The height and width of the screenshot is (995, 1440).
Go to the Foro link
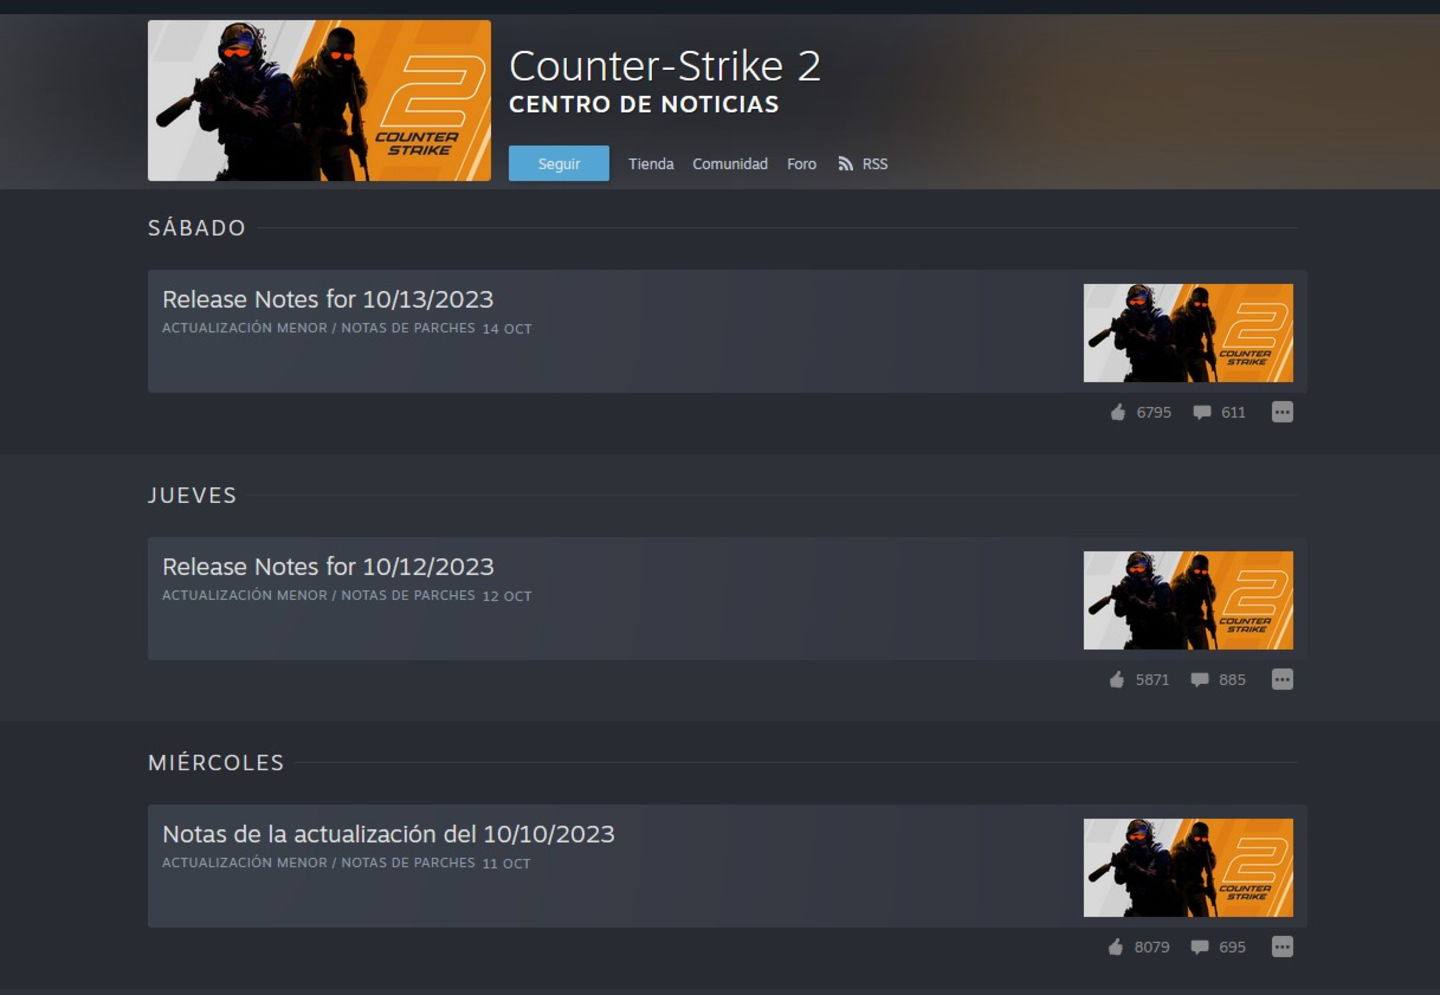tap(801, 164)
